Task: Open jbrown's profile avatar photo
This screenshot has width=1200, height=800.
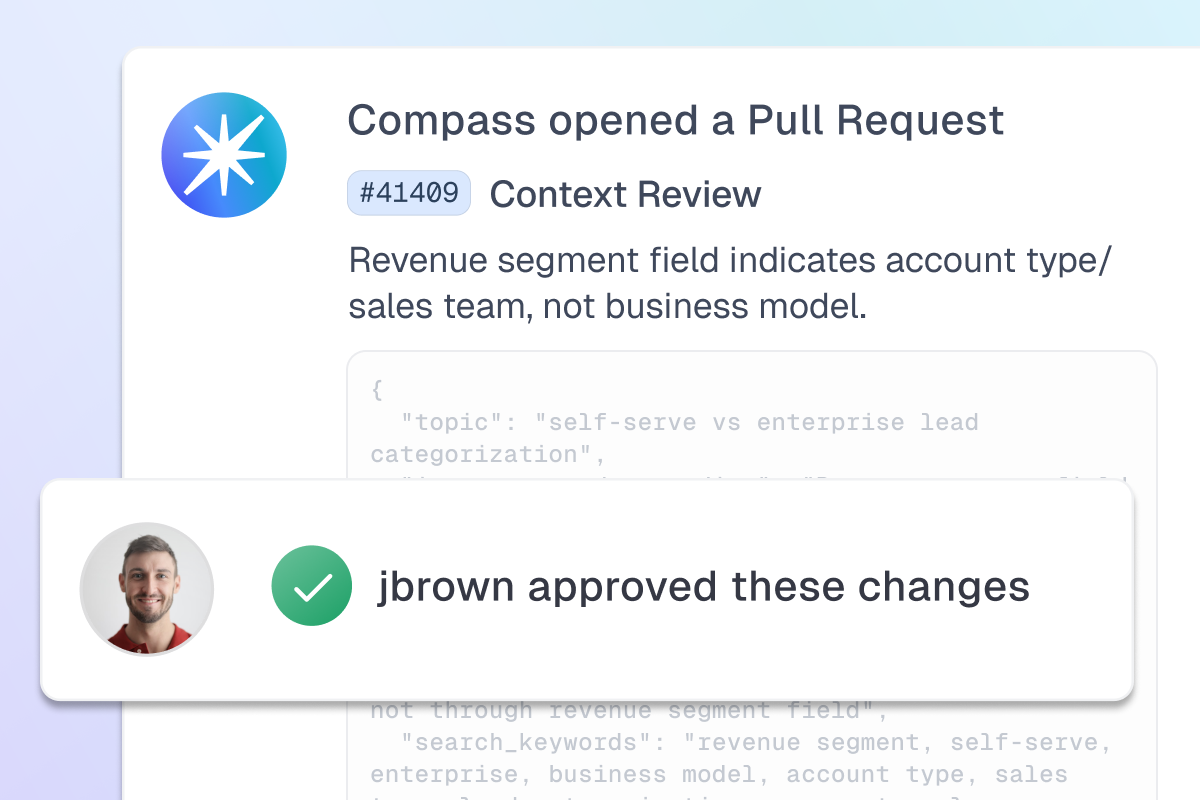Action: [147, 589]
